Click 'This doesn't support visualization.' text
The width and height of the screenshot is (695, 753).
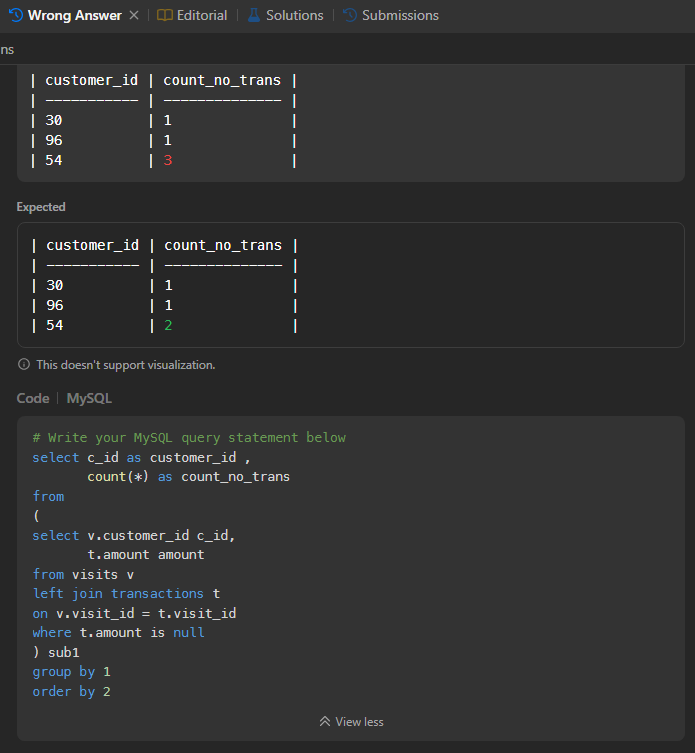point(126,364)
